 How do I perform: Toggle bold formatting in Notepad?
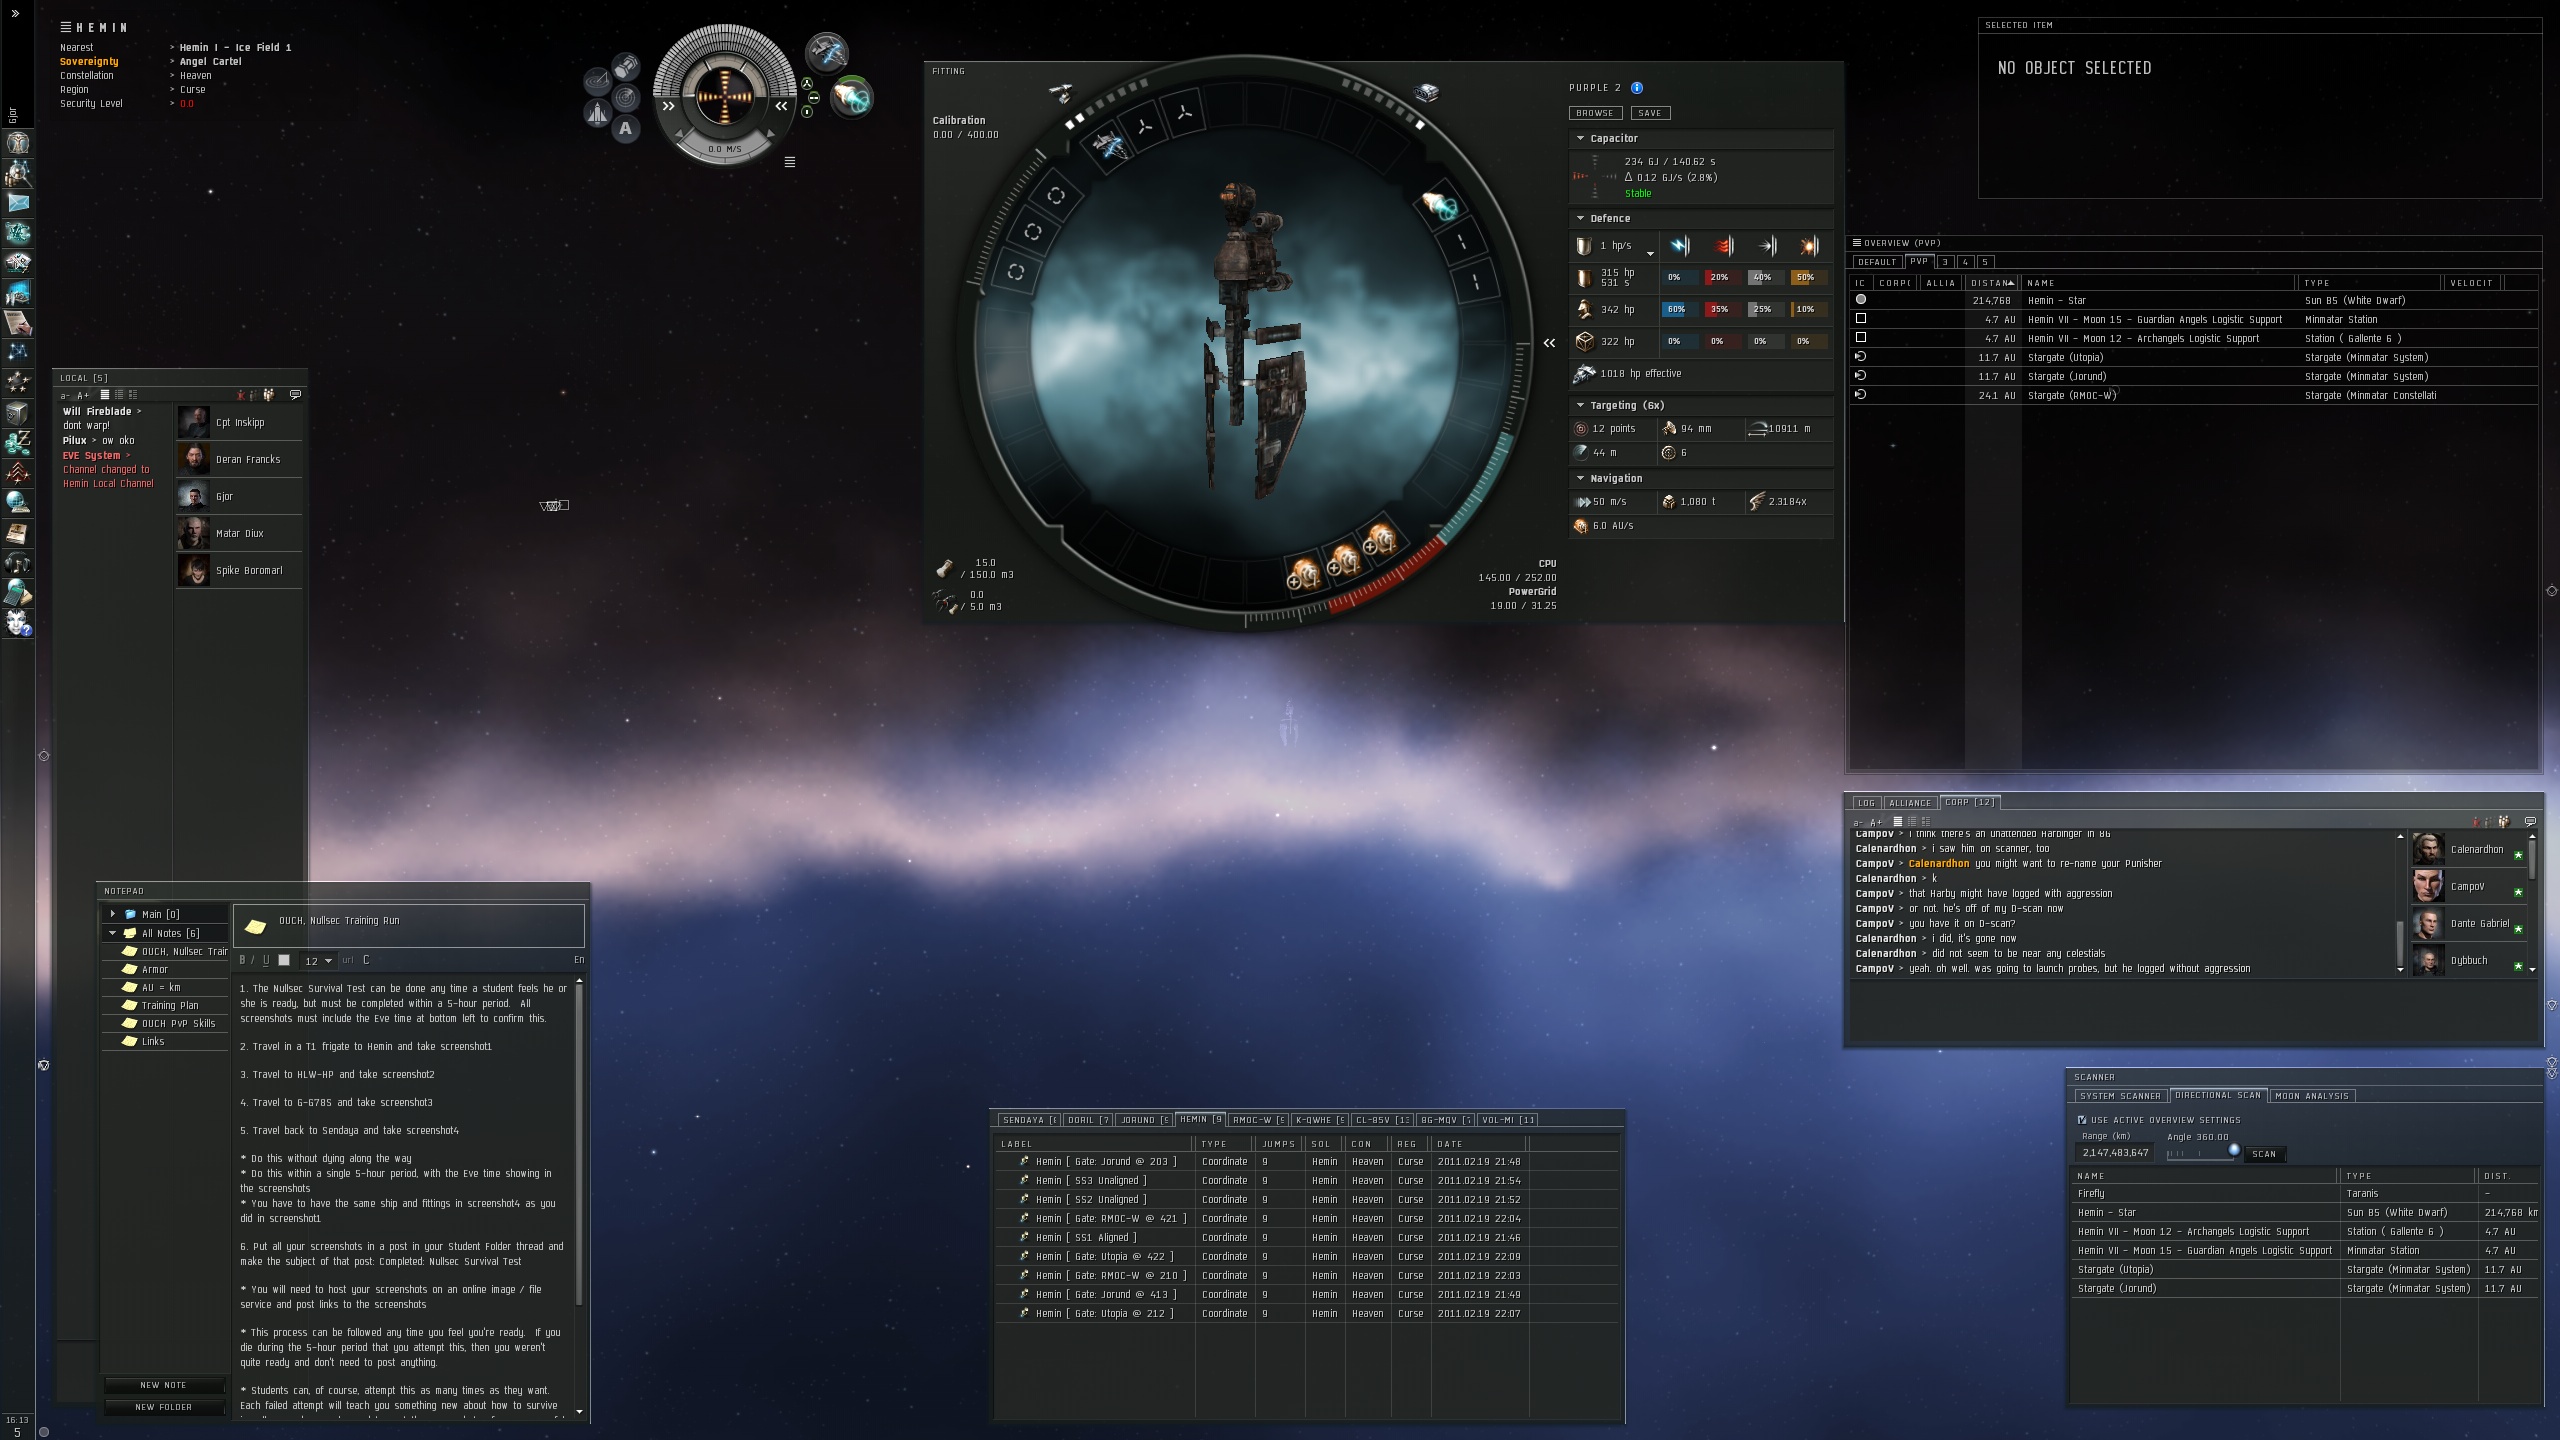coord(243,960)
